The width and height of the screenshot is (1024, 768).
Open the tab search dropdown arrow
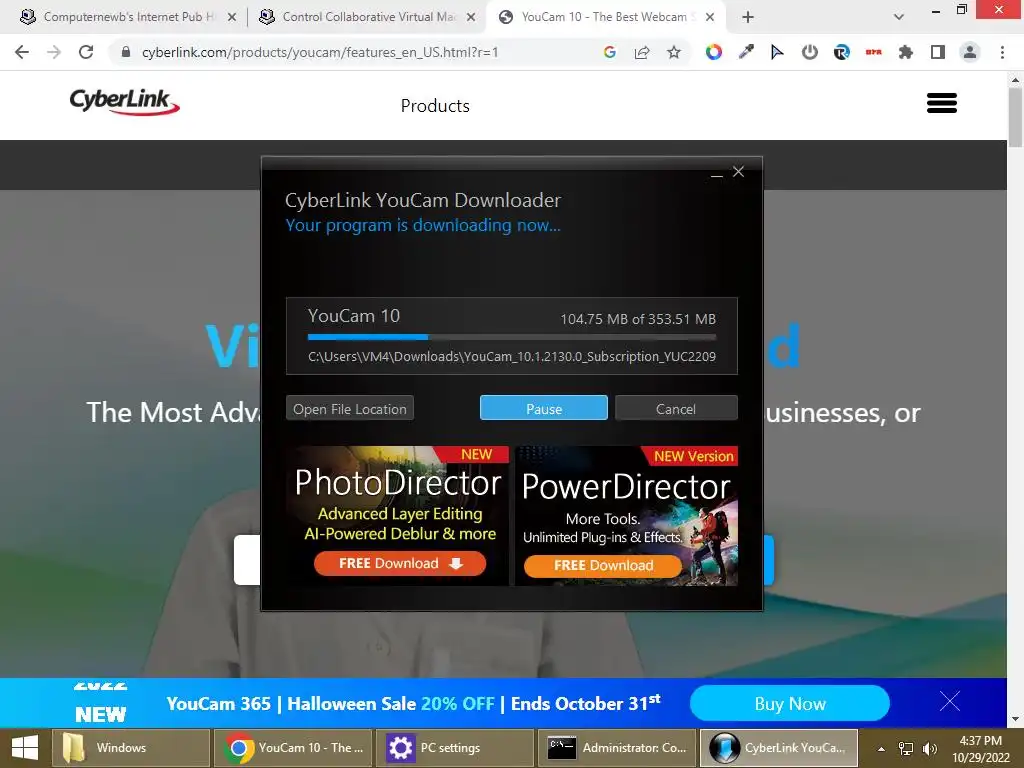pyautogui.click(x=899, y=17)
